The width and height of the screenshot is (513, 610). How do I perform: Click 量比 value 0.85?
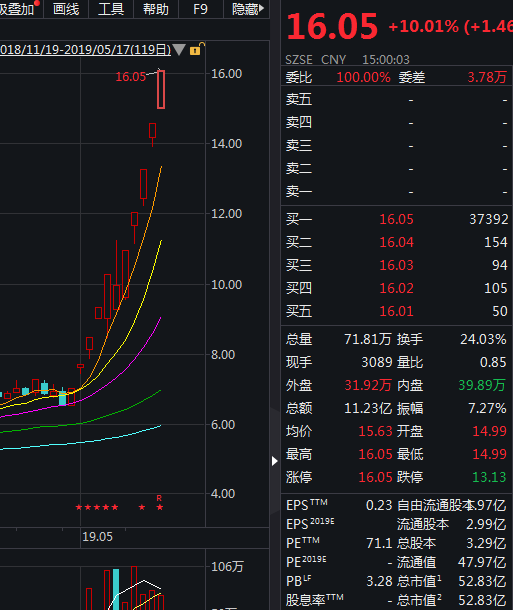tap(493, 363)
